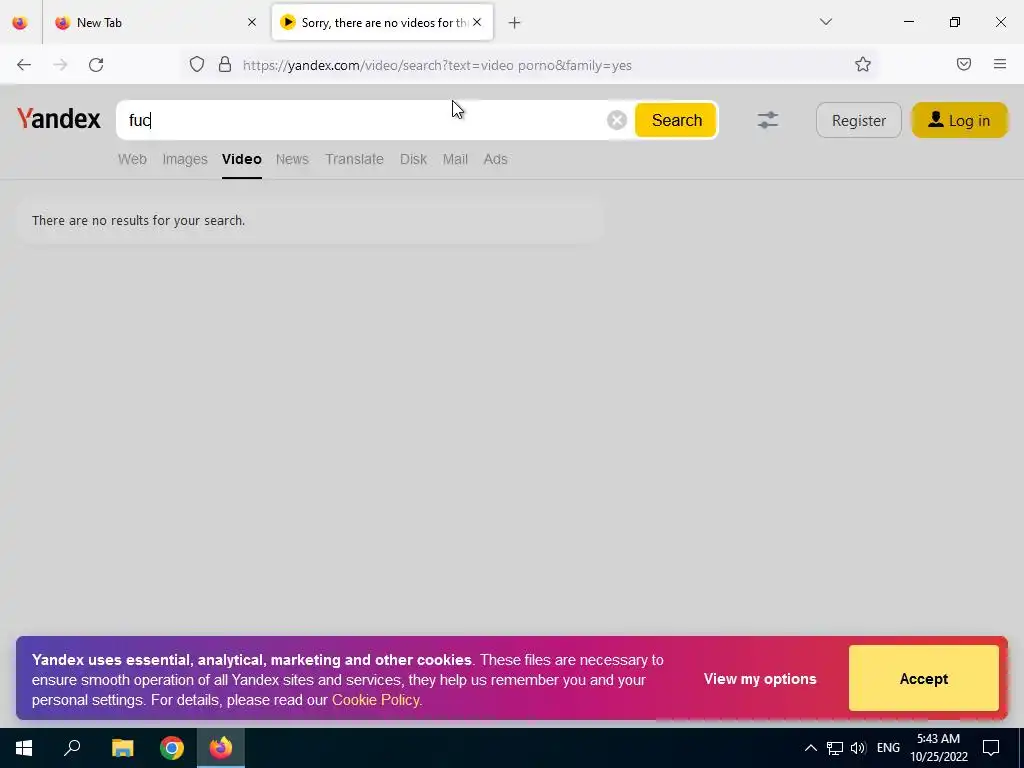Clear the search query with the X icon
1024x768 pixels.
616,120
